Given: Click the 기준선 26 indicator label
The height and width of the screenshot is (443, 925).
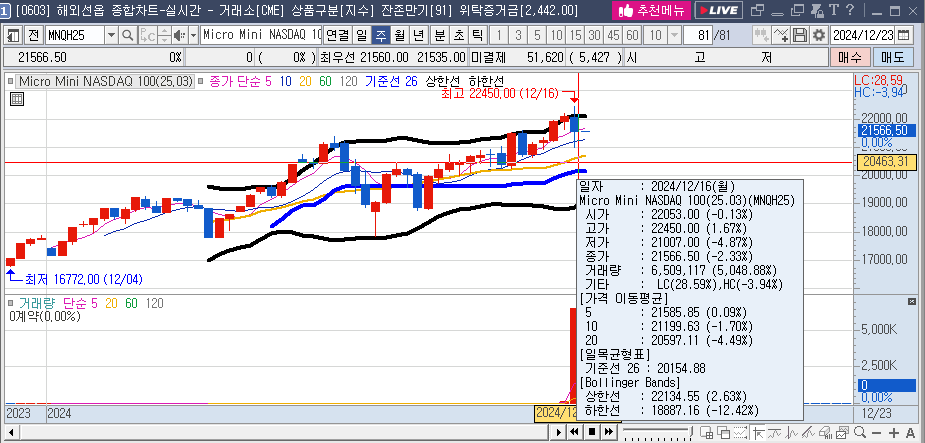Looking at the screenshot, I should pyautogui.click(x=391, y=81).
